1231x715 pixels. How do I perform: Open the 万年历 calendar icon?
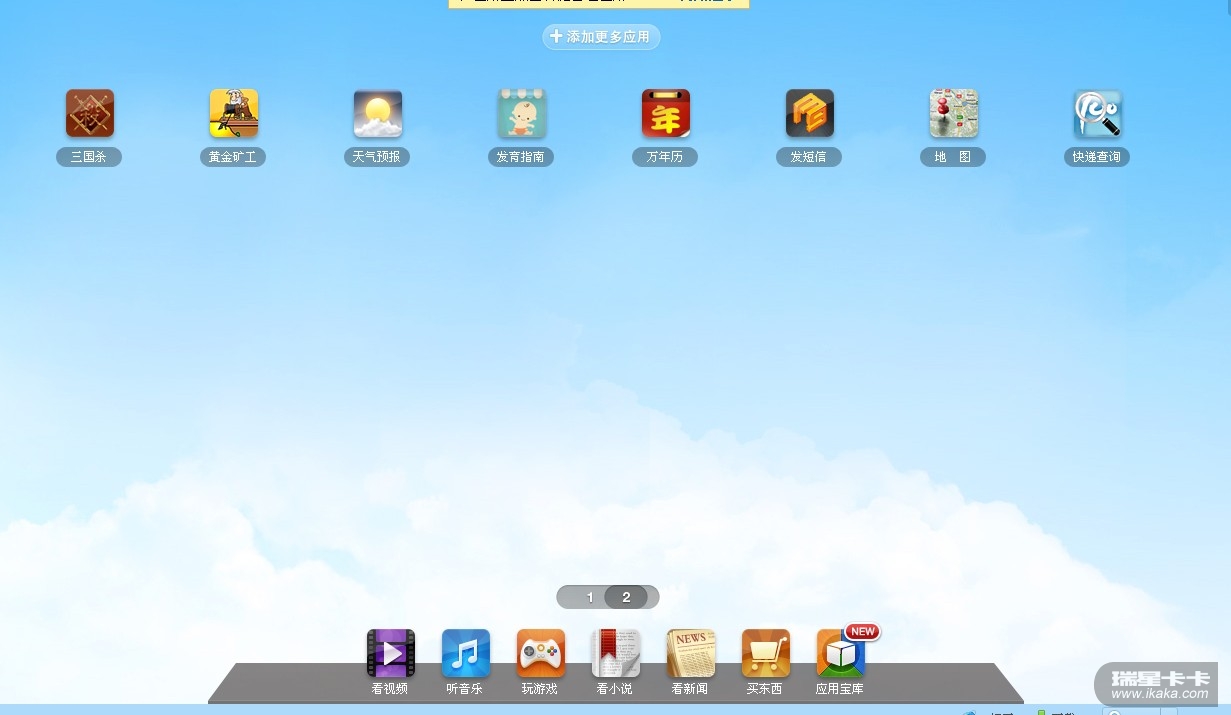[666, 114]
